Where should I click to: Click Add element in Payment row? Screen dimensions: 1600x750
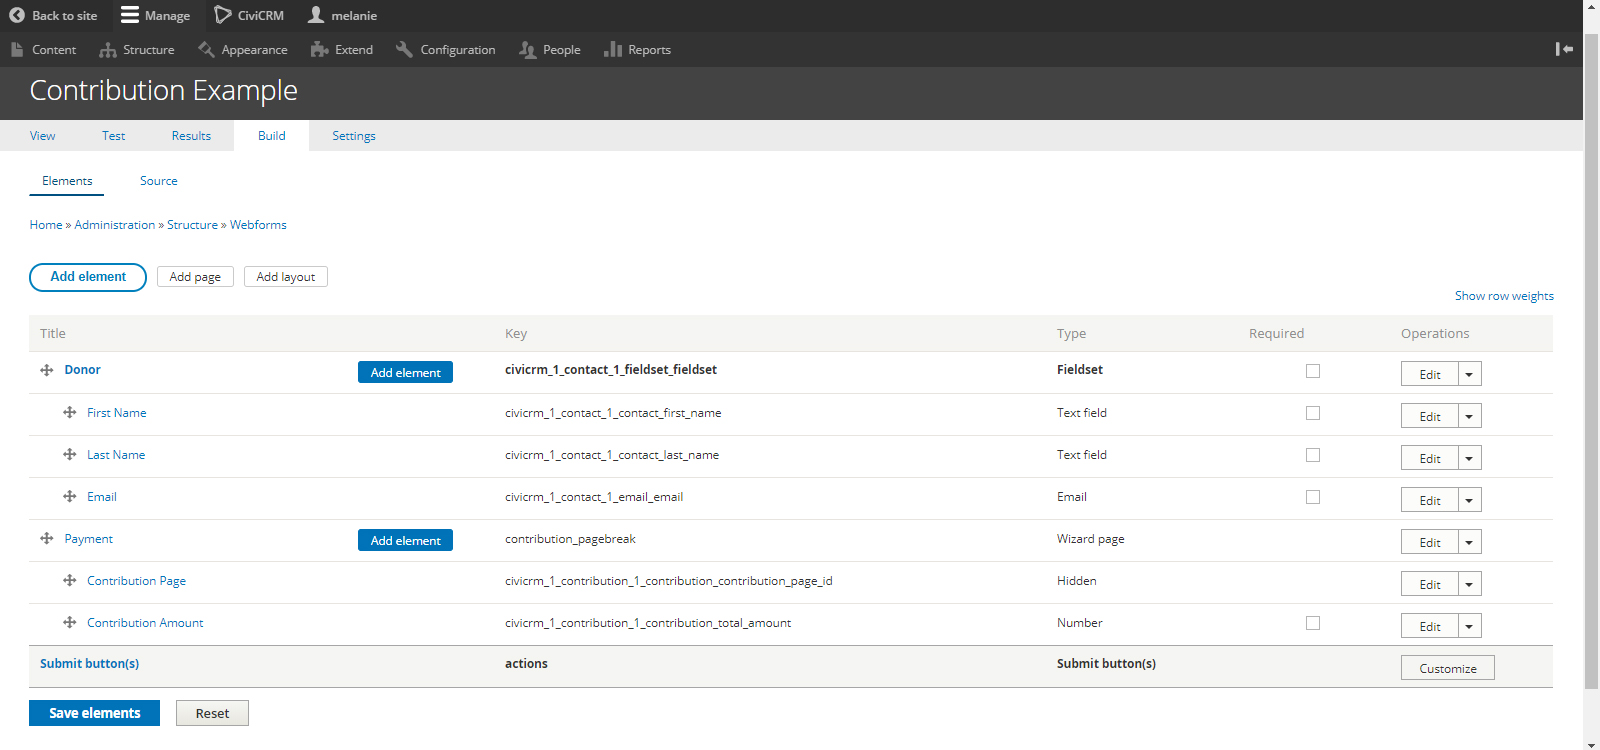(x=405, y=540)
